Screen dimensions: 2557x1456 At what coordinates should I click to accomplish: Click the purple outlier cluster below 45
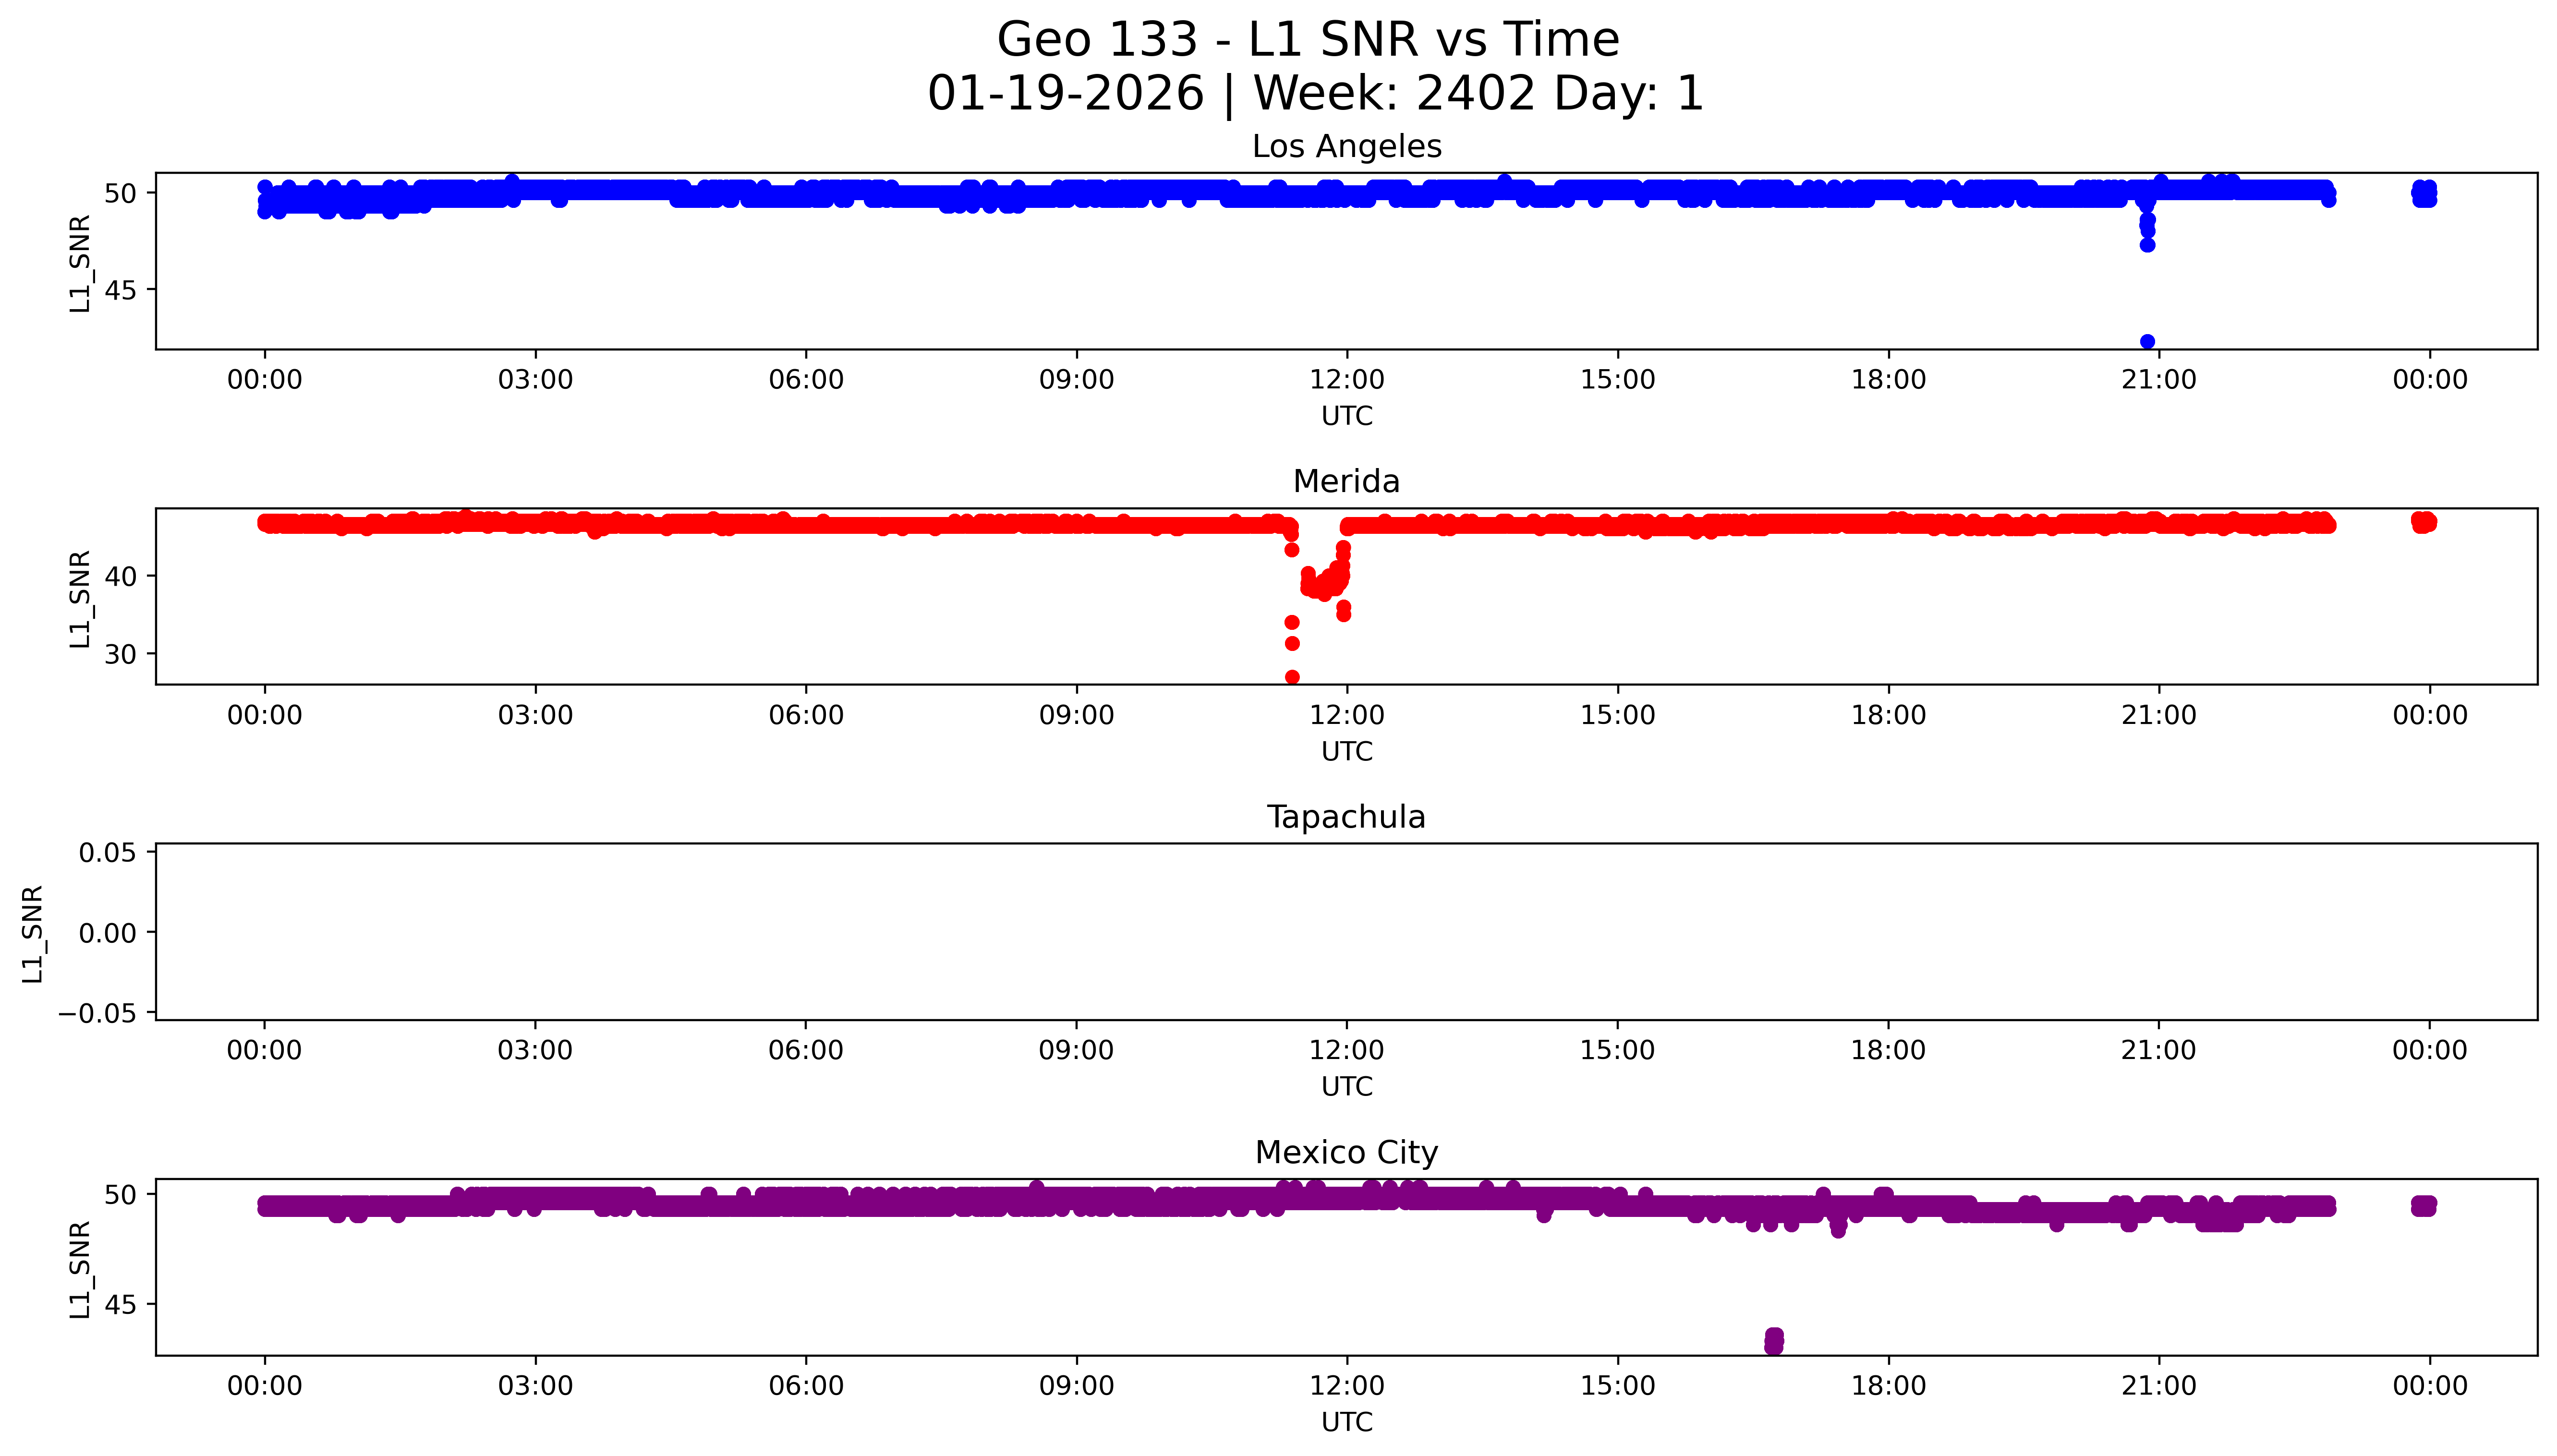(1774, 1341)
